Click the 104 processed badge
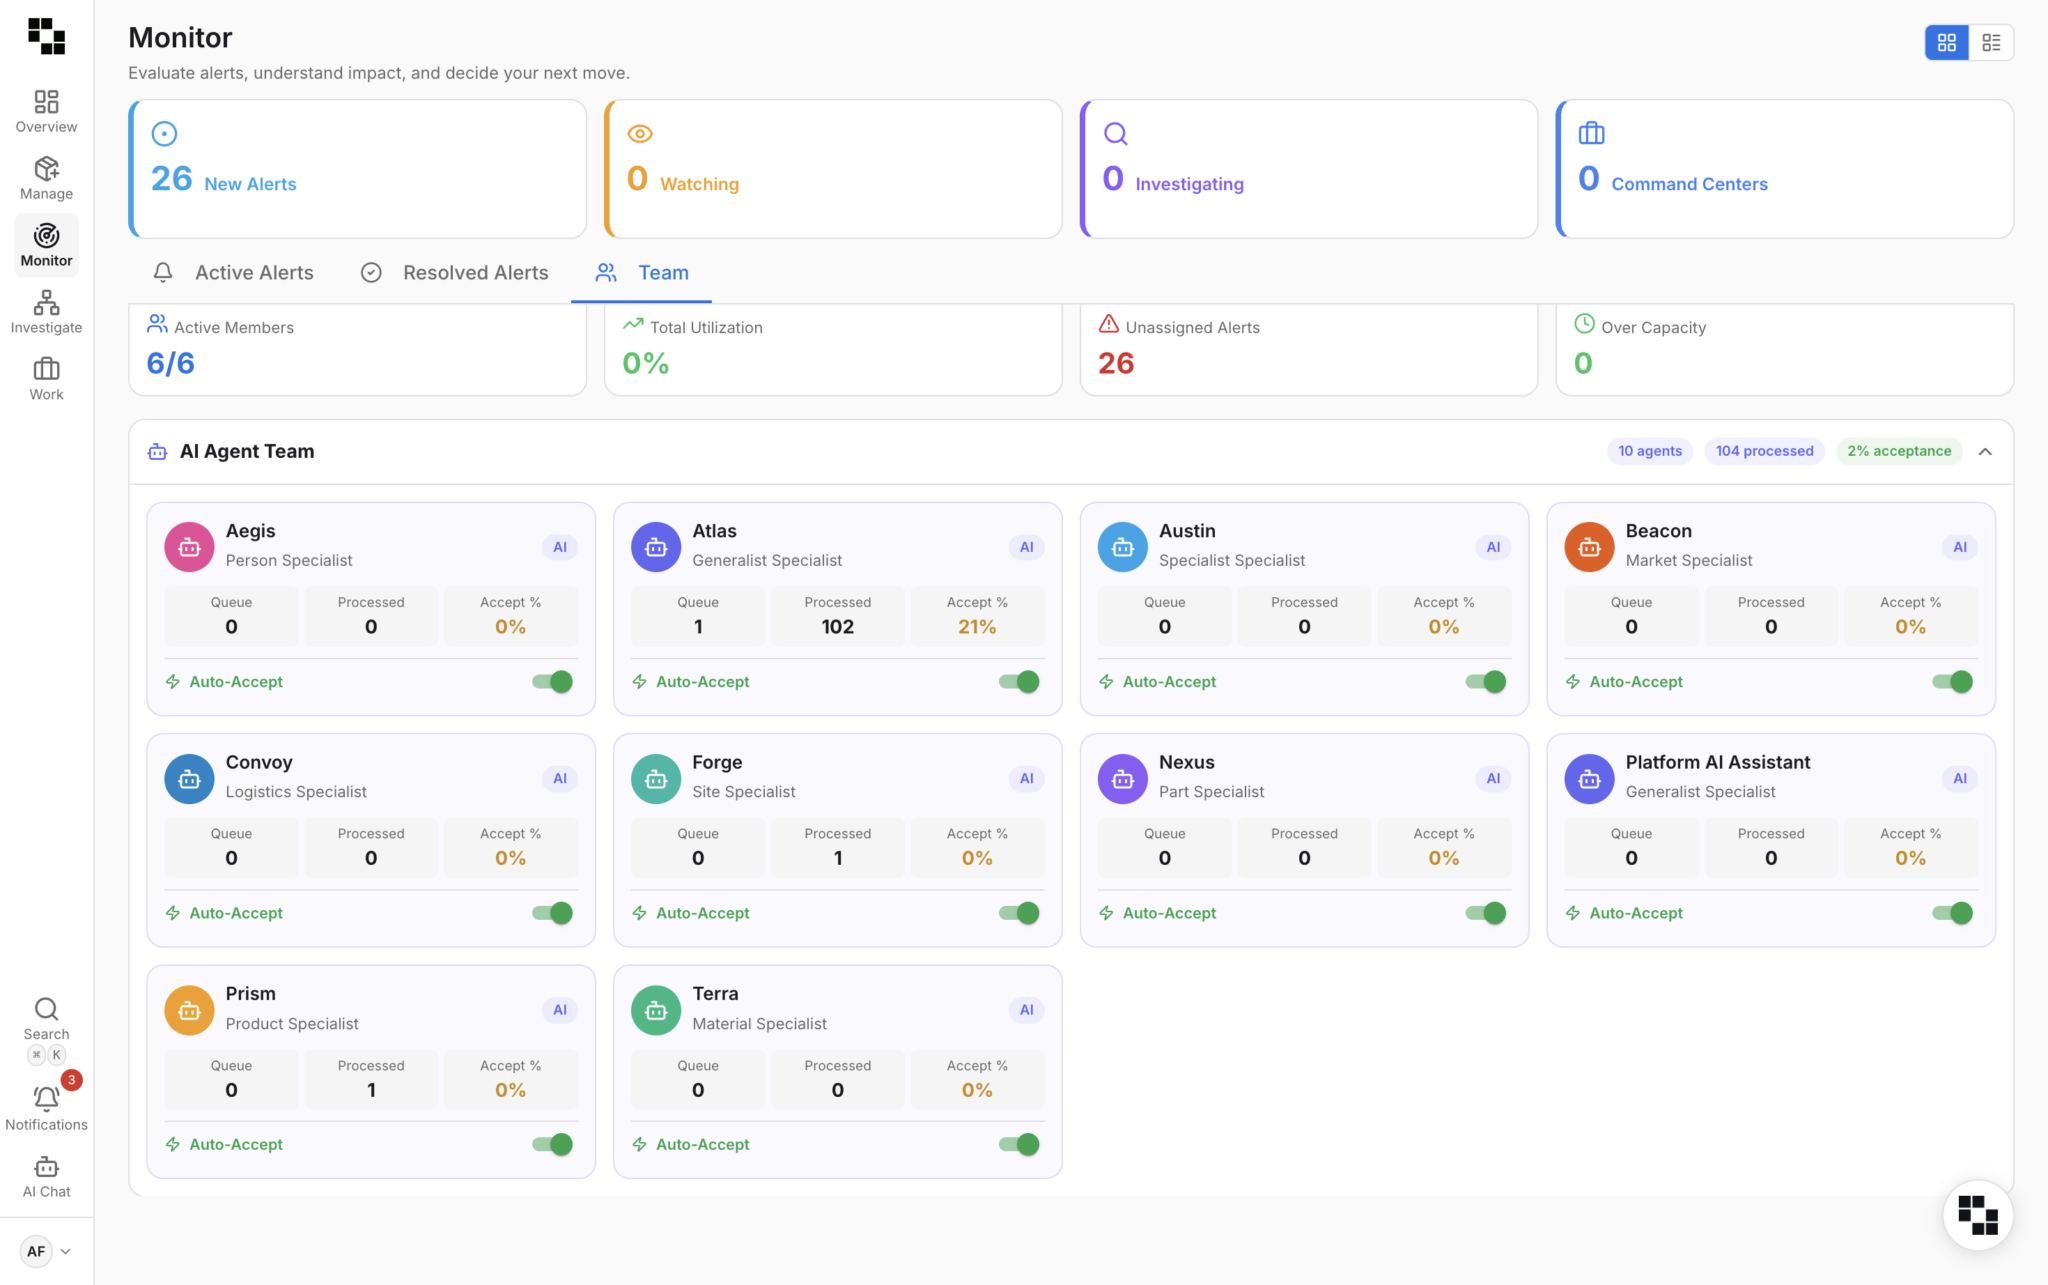This screenshot has height=1285, width=2048. tap(1764, 451)
